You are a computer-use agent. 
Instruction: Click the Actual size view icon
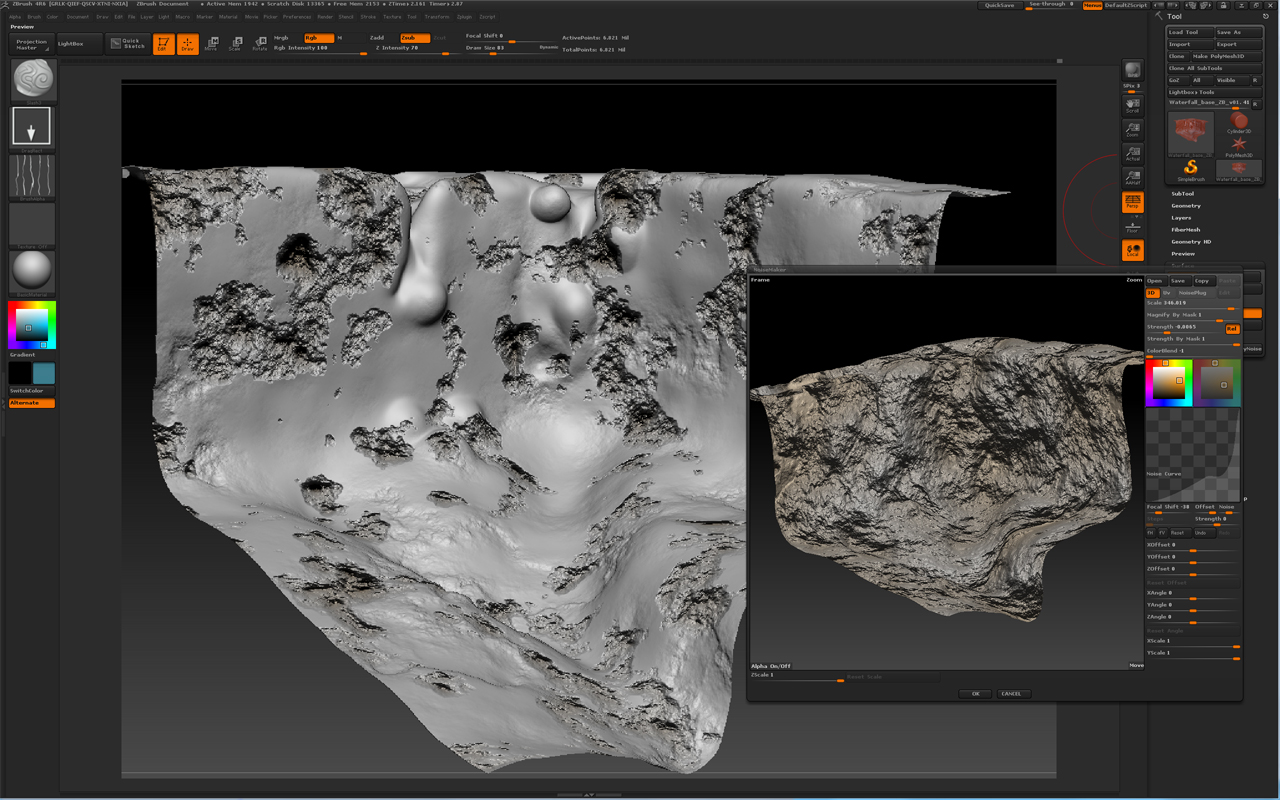1132,153
